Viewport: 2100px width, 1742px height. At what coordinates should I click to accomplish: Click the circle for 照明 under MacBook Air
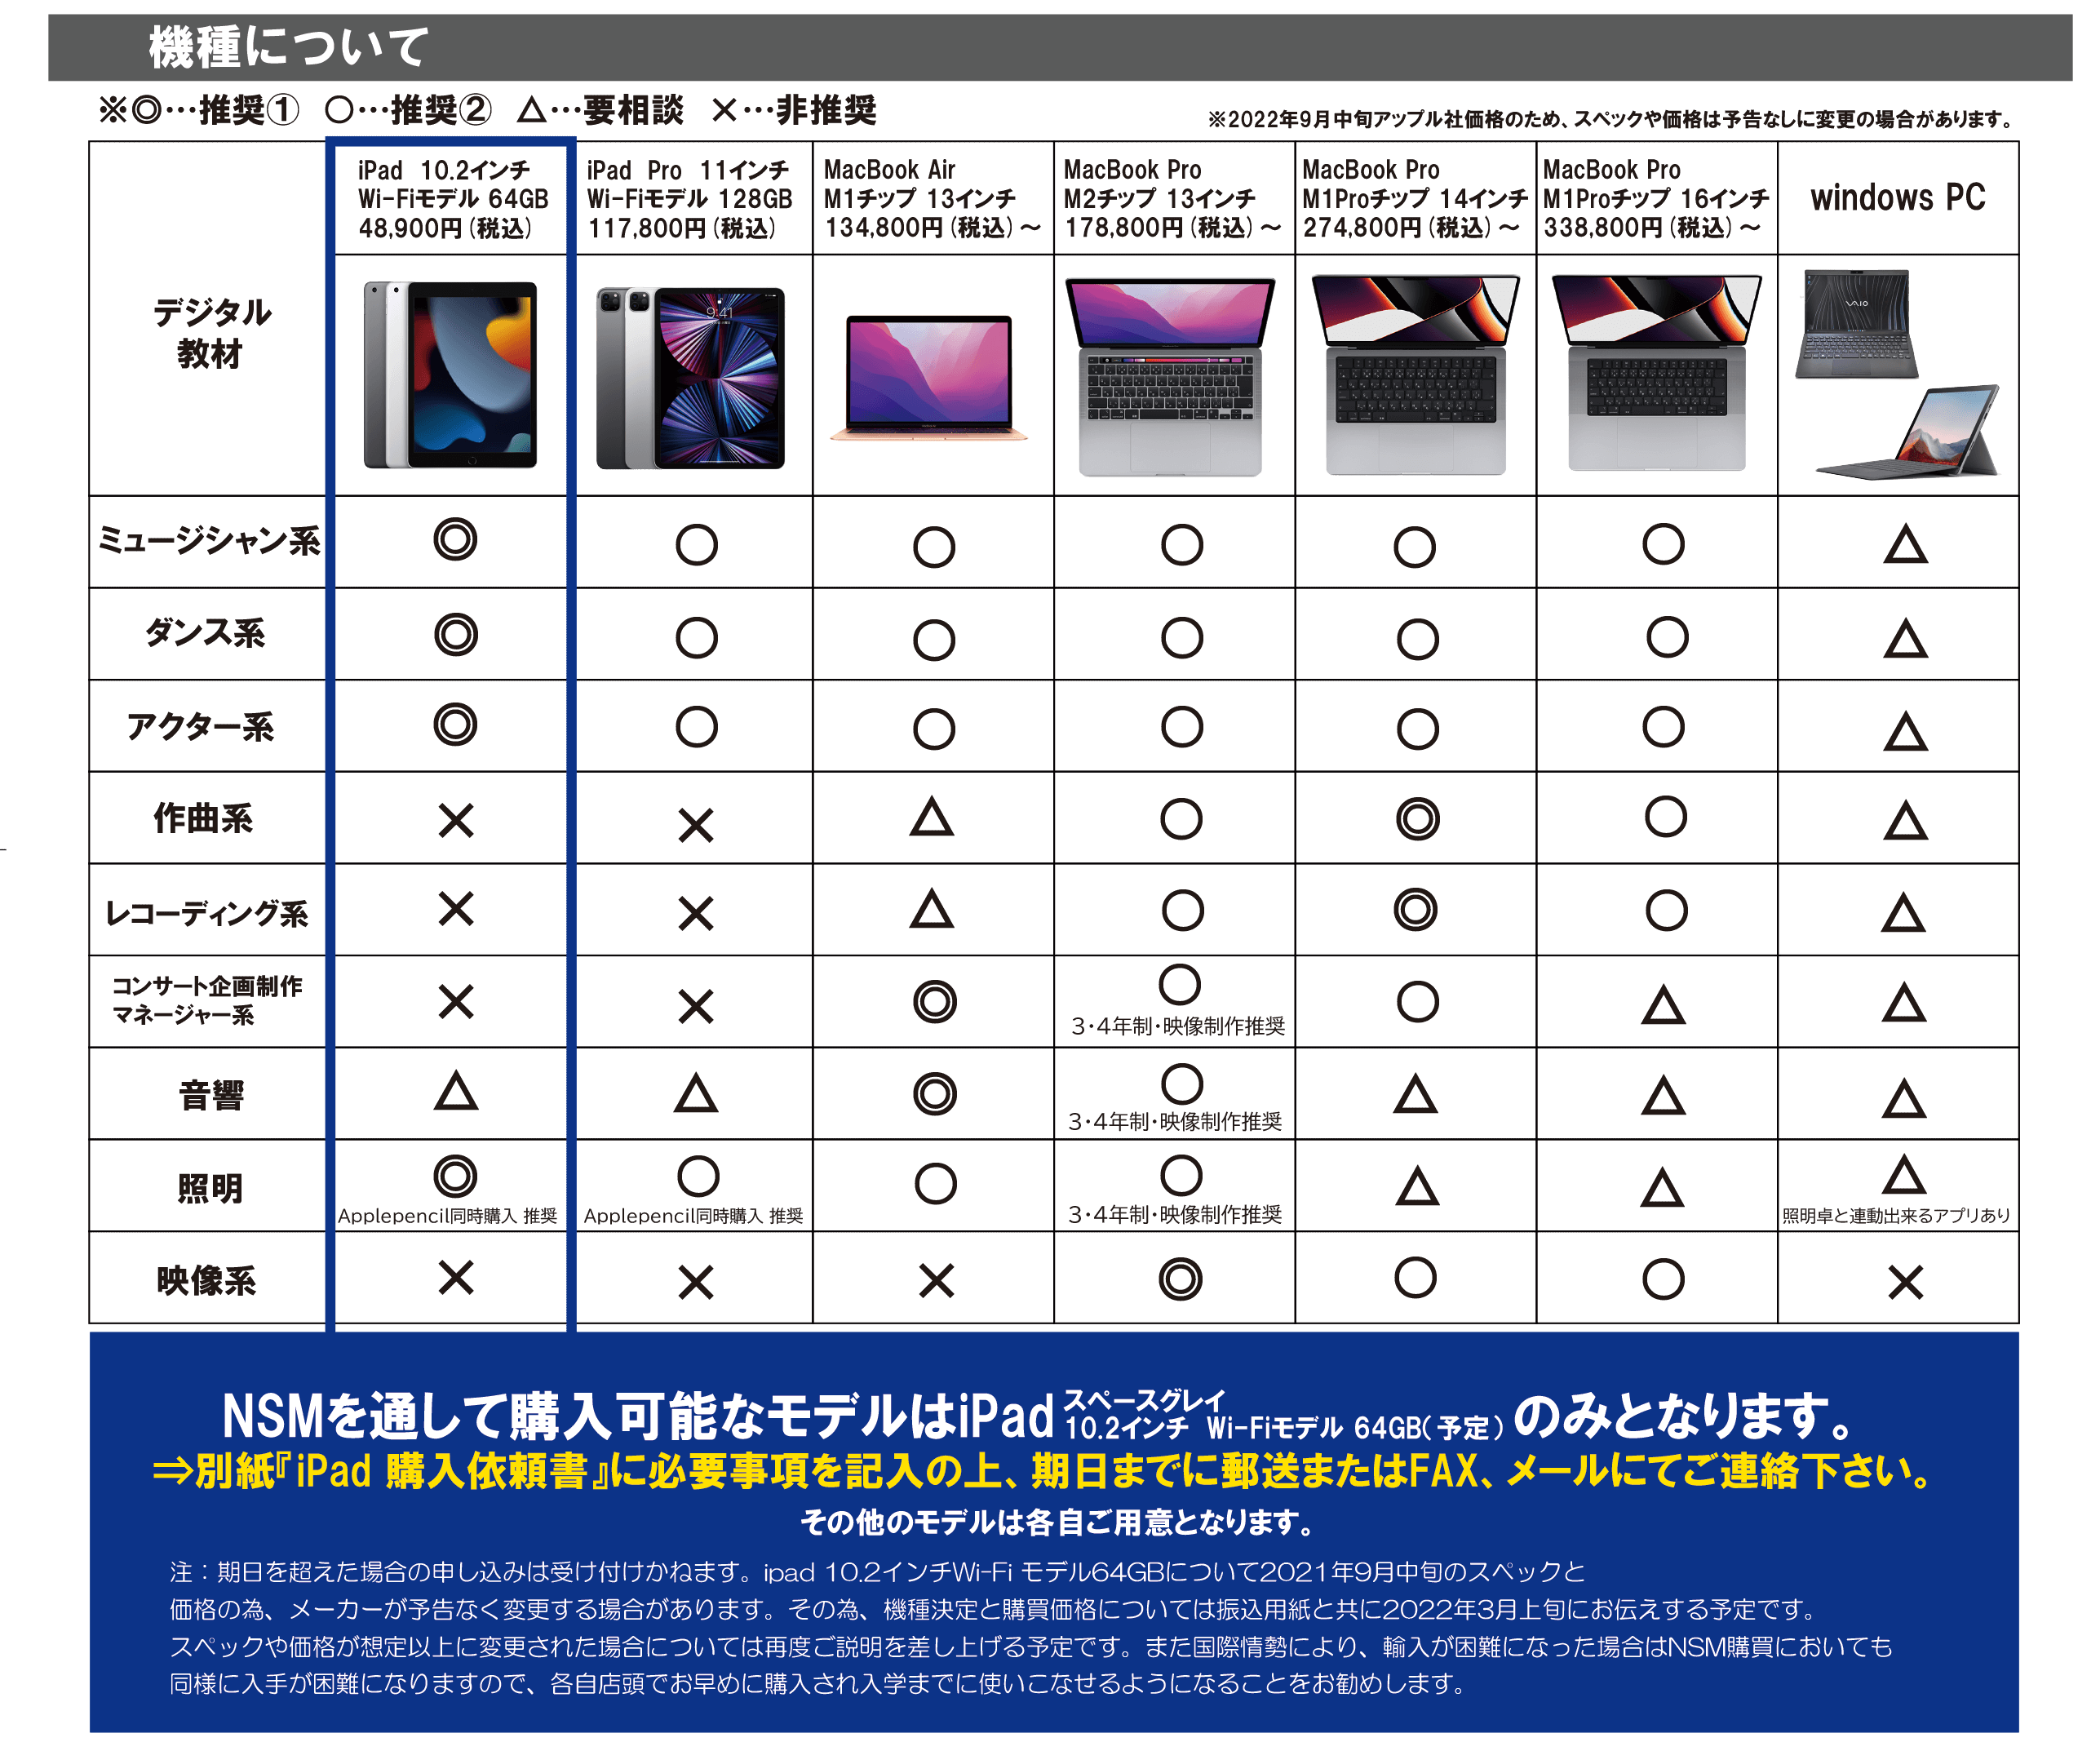935,1183
